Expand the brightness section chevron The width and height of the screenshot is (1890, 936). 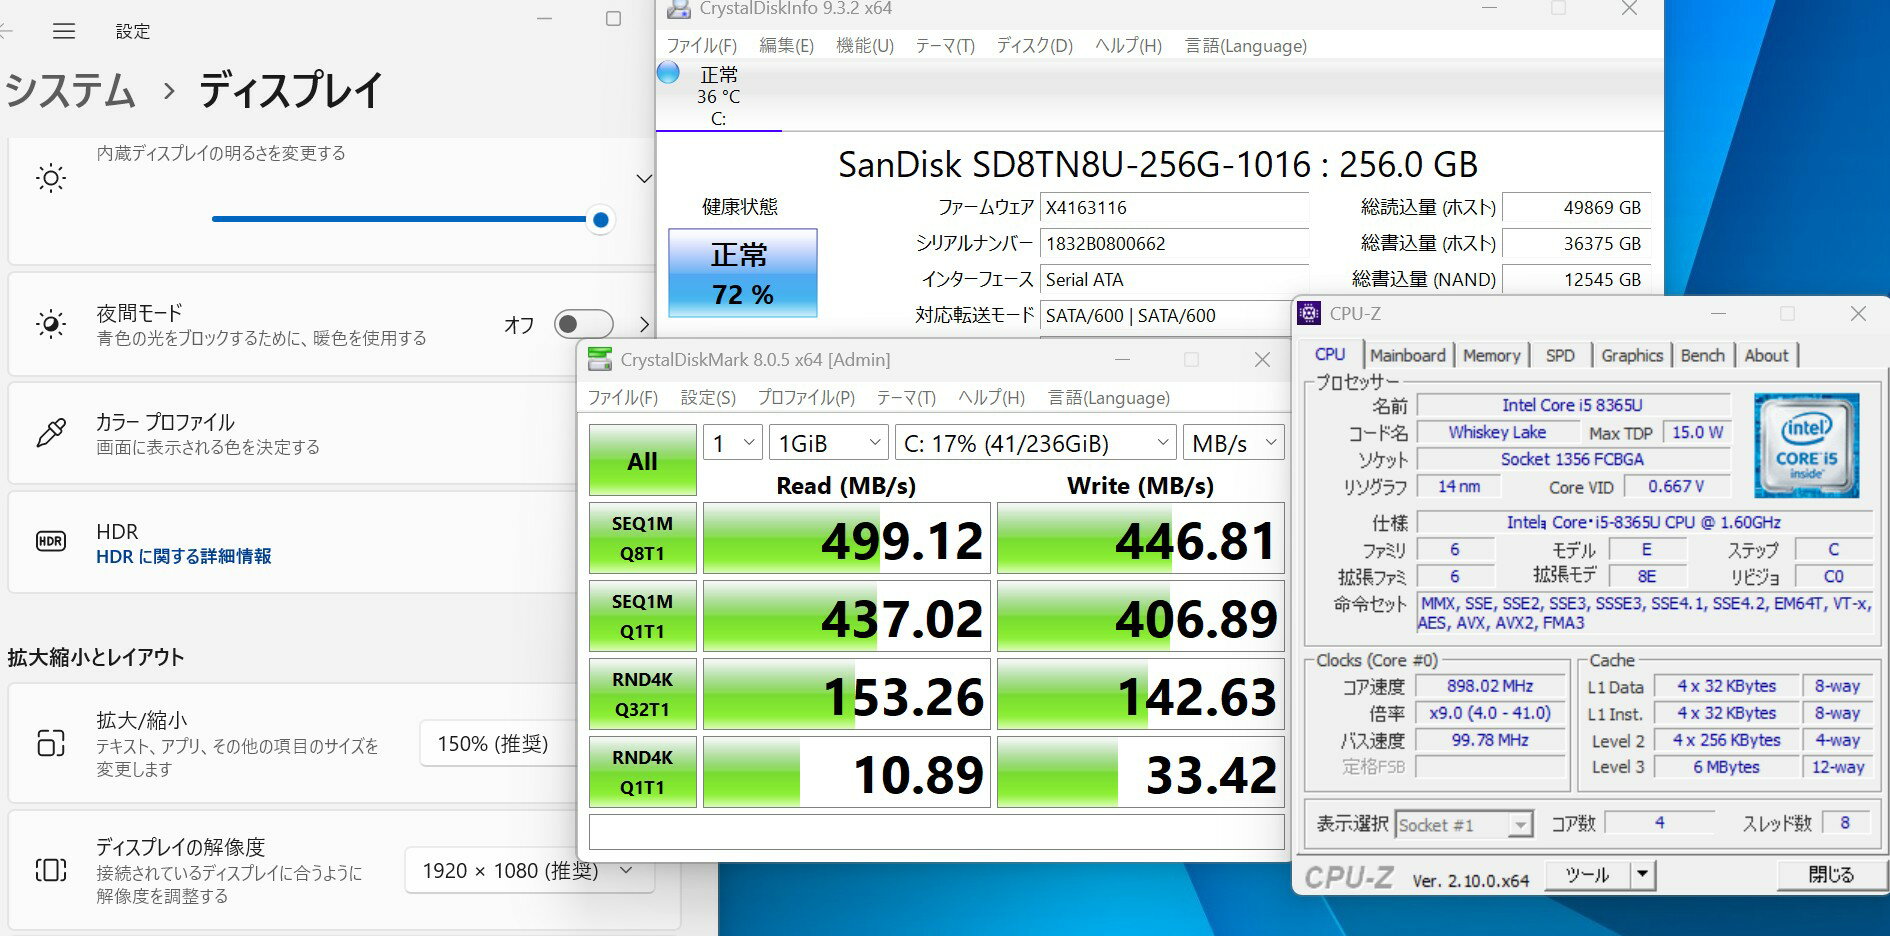(x=644, y=179)
